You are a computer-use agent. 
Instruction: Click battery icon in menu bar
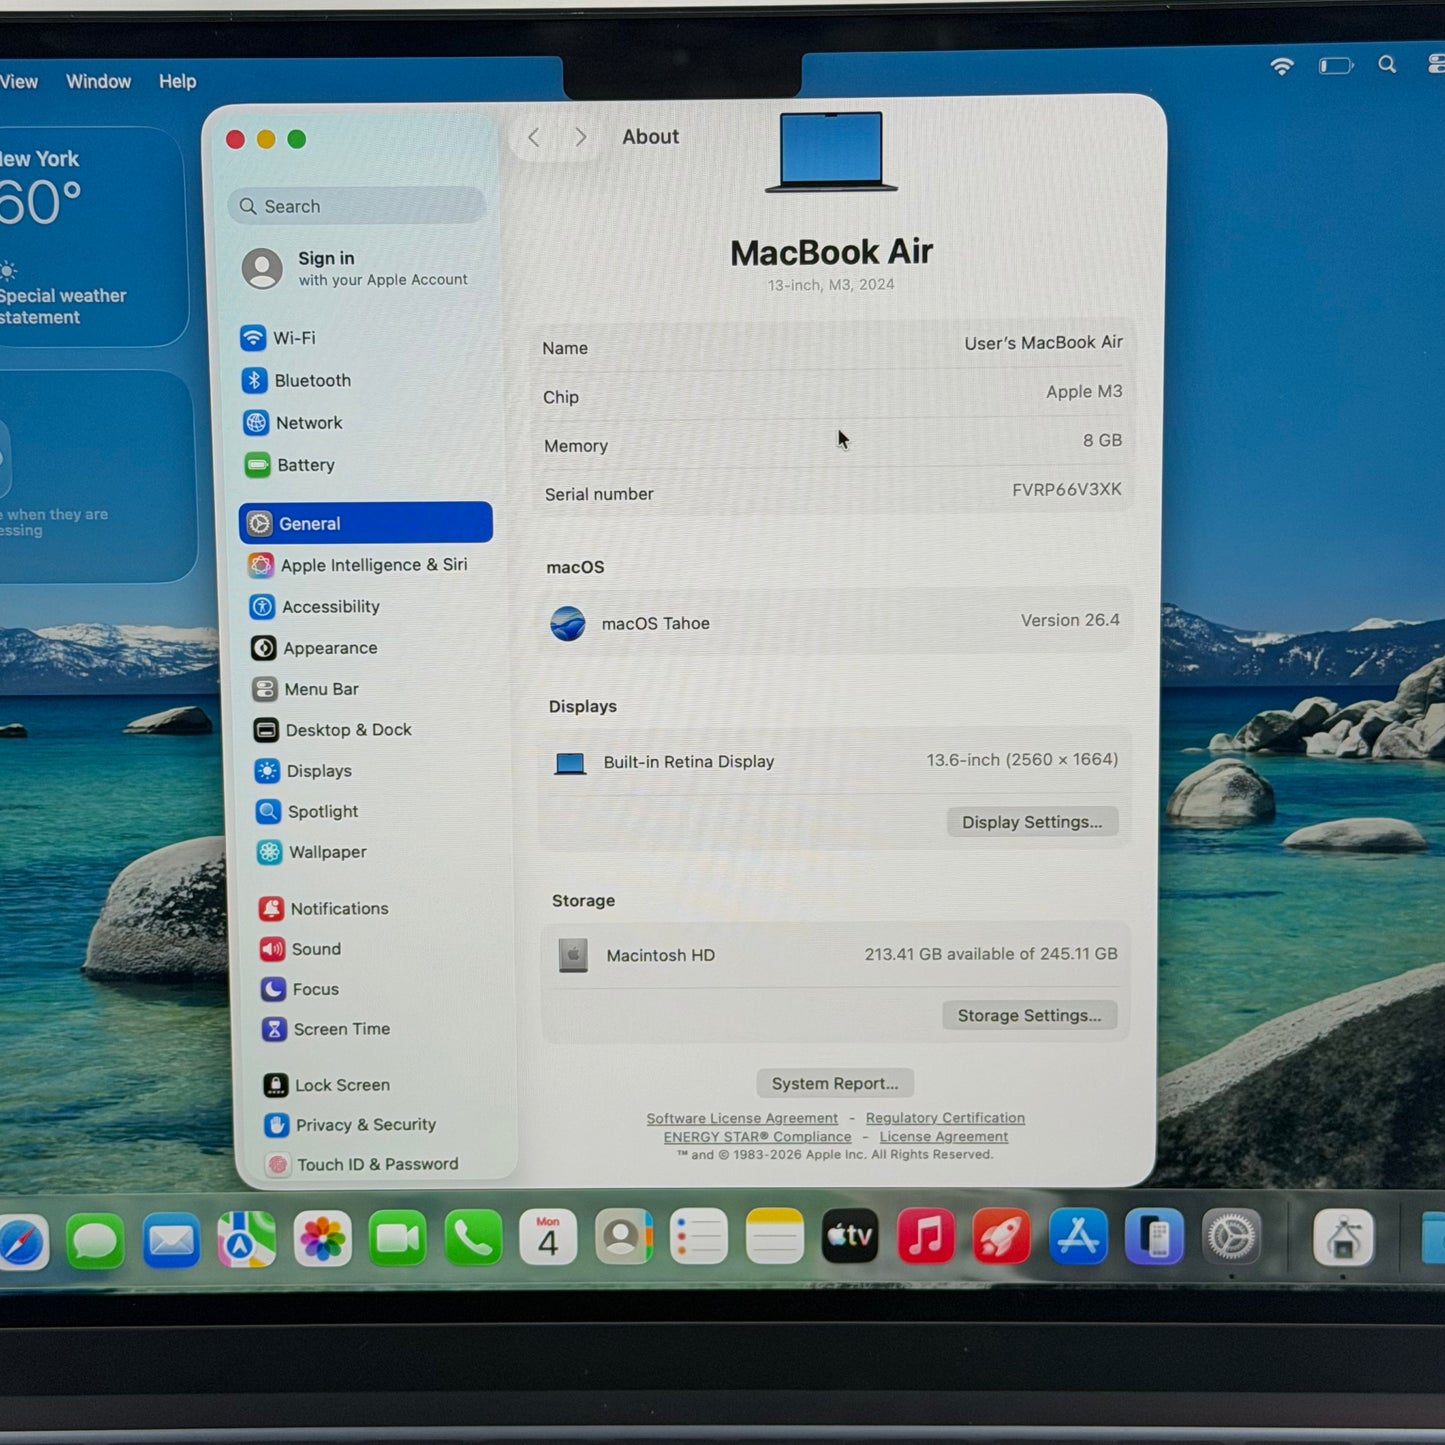(x=1336, y=66)
